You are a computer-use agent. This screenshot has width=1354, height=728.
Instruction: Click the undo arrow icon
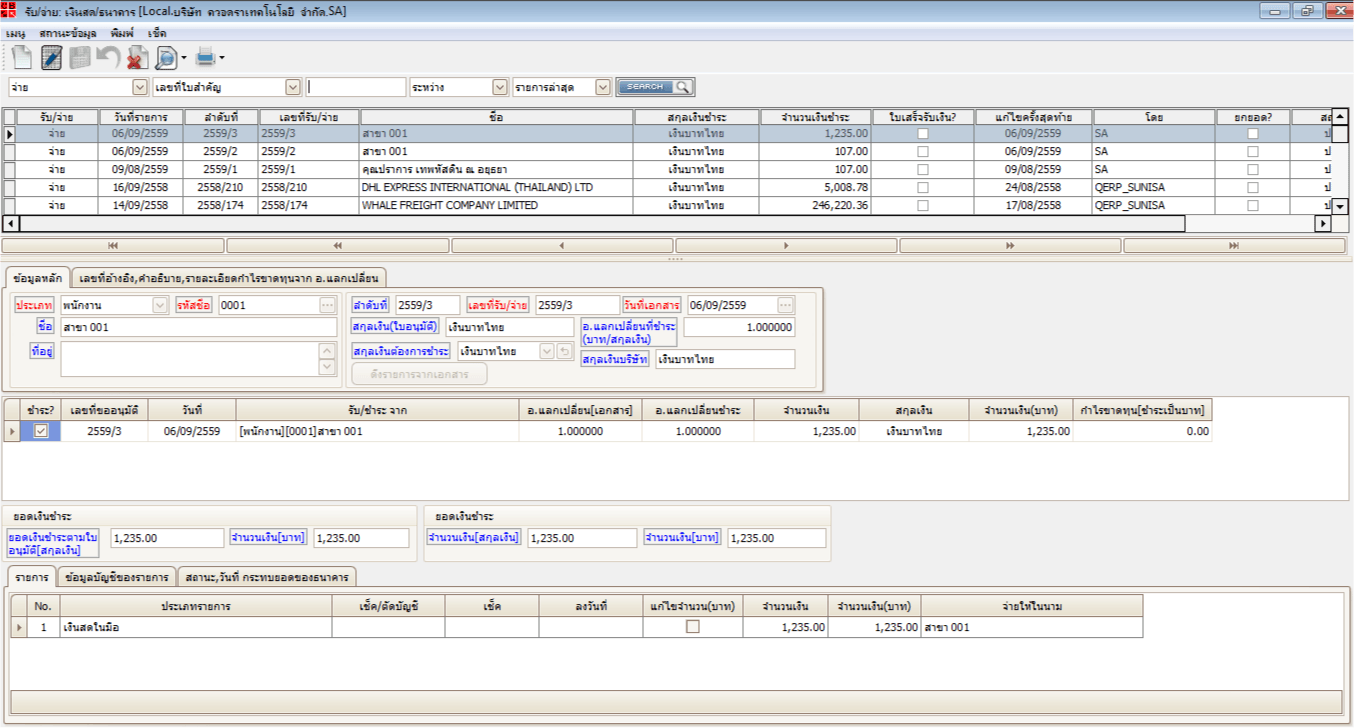[x=108, y=57]
